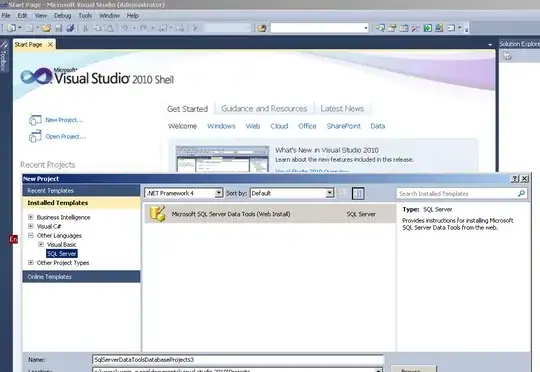
Task: Click the Undo toolbar icon
Action: pos(125,28)
